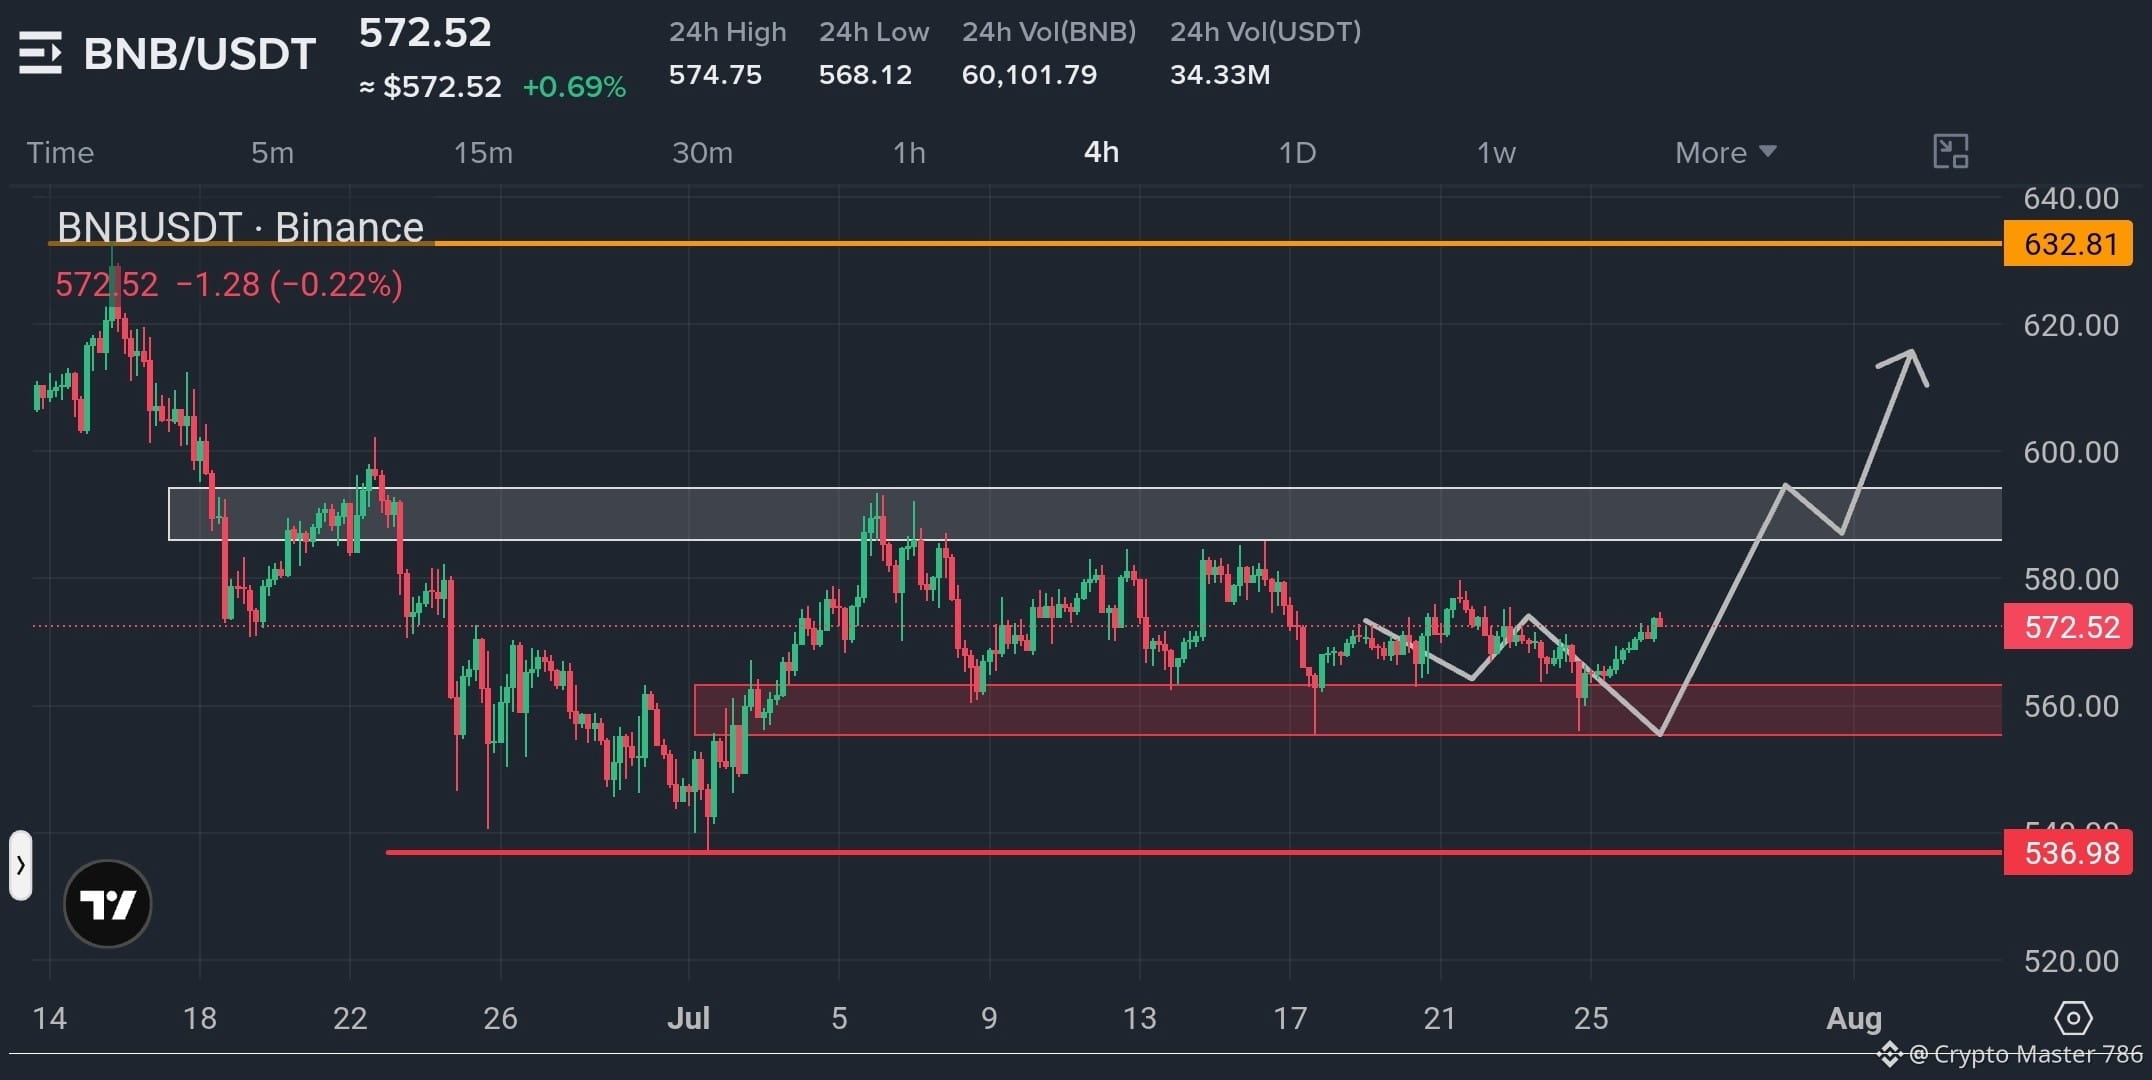Switch to the 1D timeframe
This screenshot has height=1080, width=2152.
1297,152
